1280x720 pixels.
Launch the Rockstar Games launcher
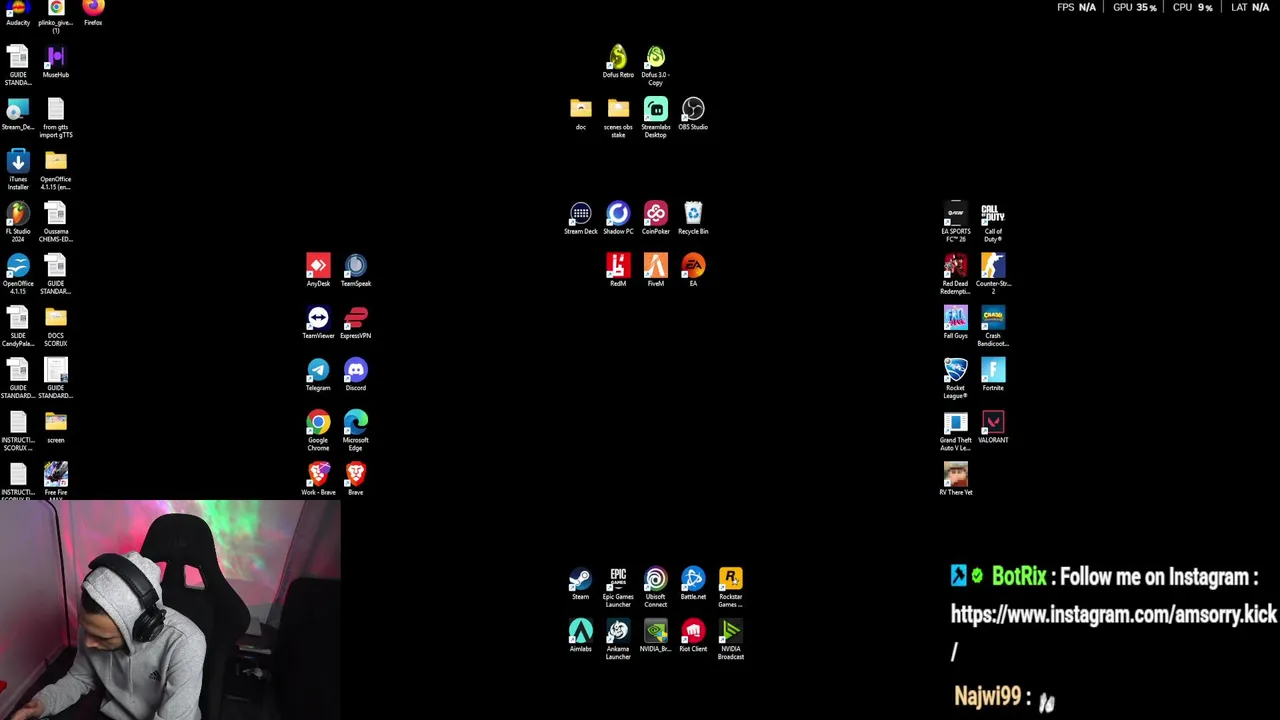click(x=730, y=588)
